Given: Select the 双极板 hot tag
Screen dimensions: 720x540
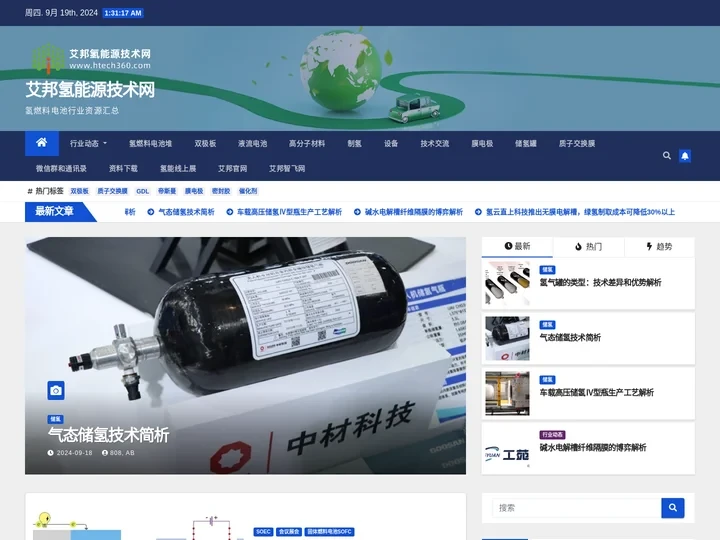Looking at the screenshot, I should [x=79, y=191].
